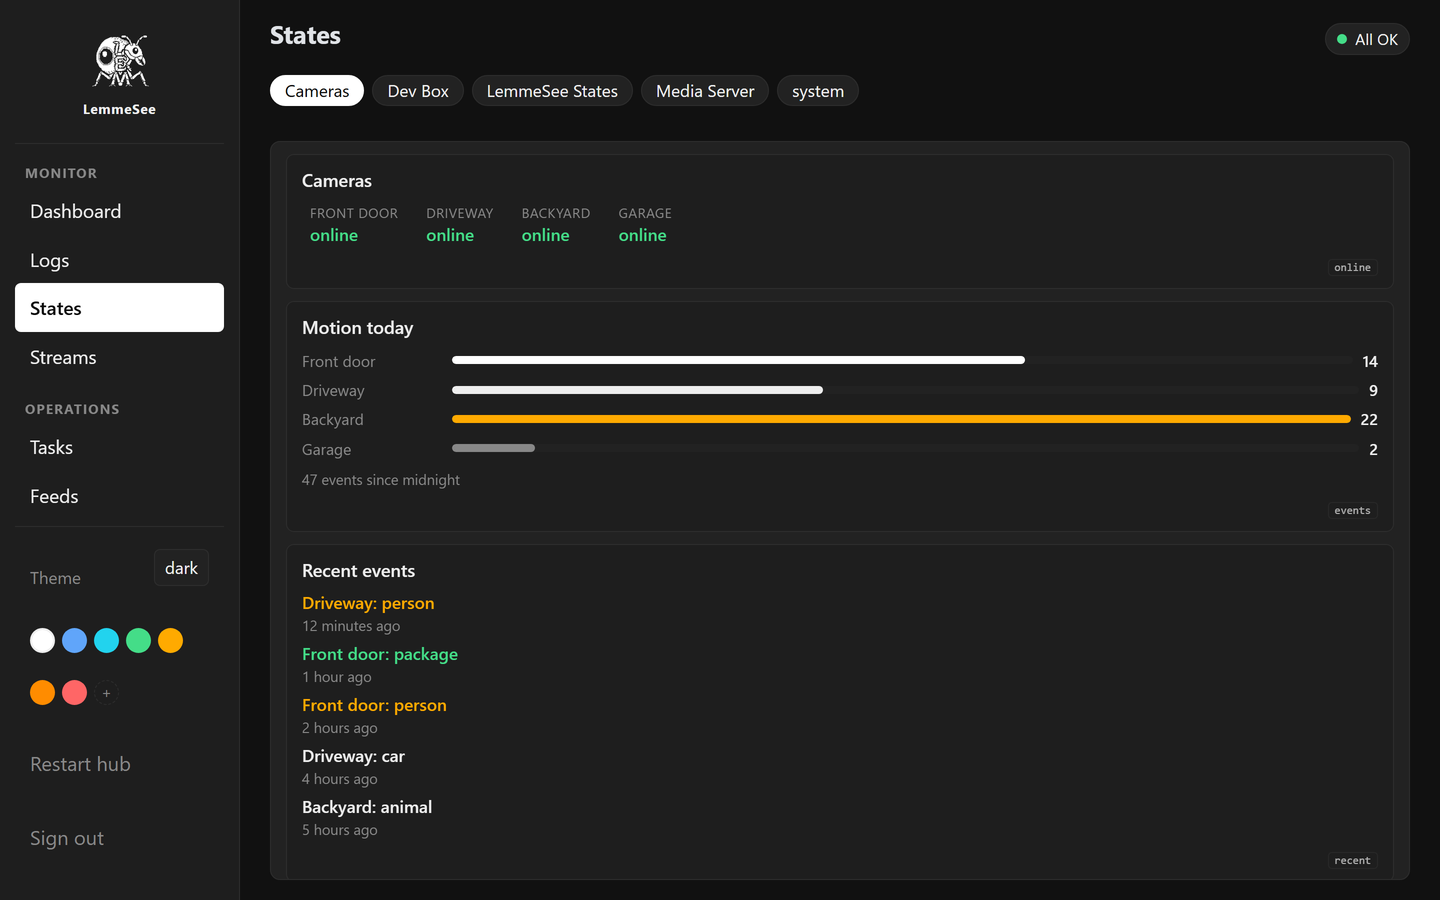
Task: Toggle the dark theme button
Action: [x=181, y=568]
